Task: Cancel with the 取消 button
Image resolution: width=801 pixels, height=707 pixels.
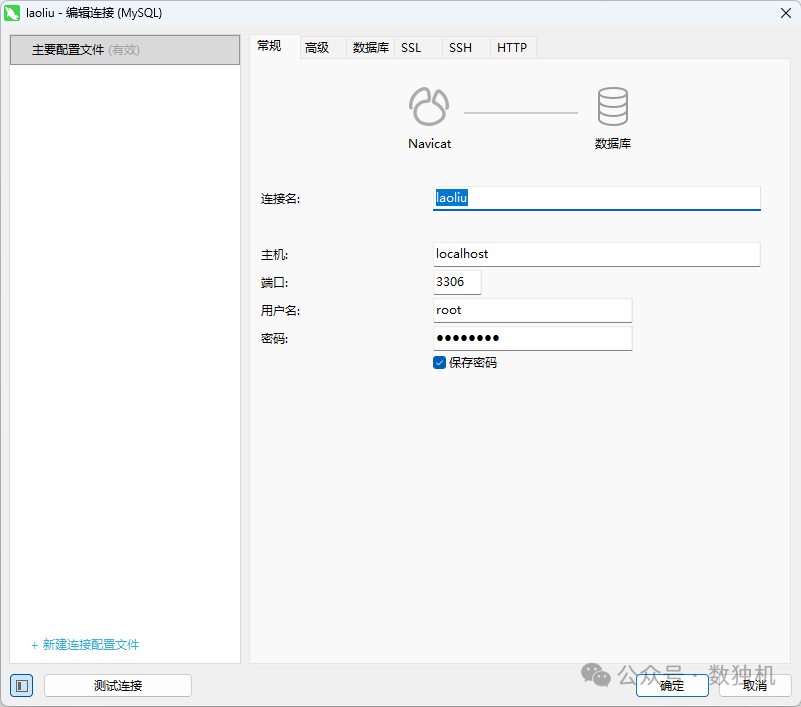Action: click(x=755, y=686)
